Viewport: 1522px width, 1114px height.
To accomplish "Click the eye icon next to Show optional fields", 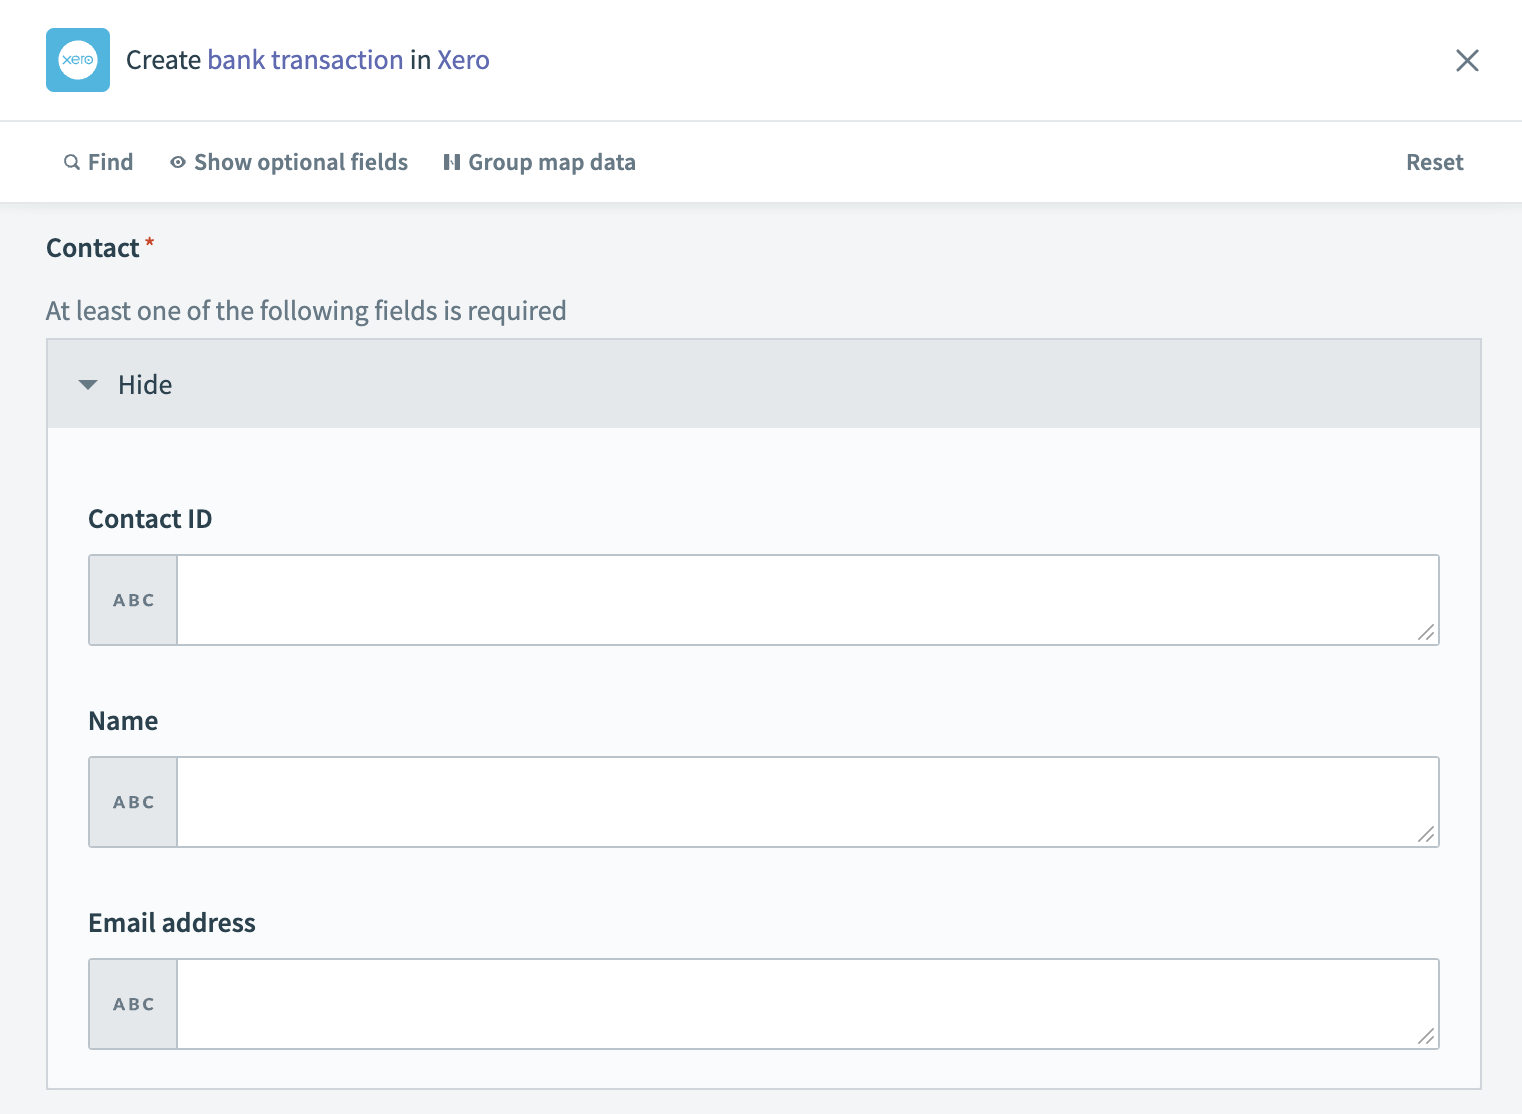I will 177,161.
